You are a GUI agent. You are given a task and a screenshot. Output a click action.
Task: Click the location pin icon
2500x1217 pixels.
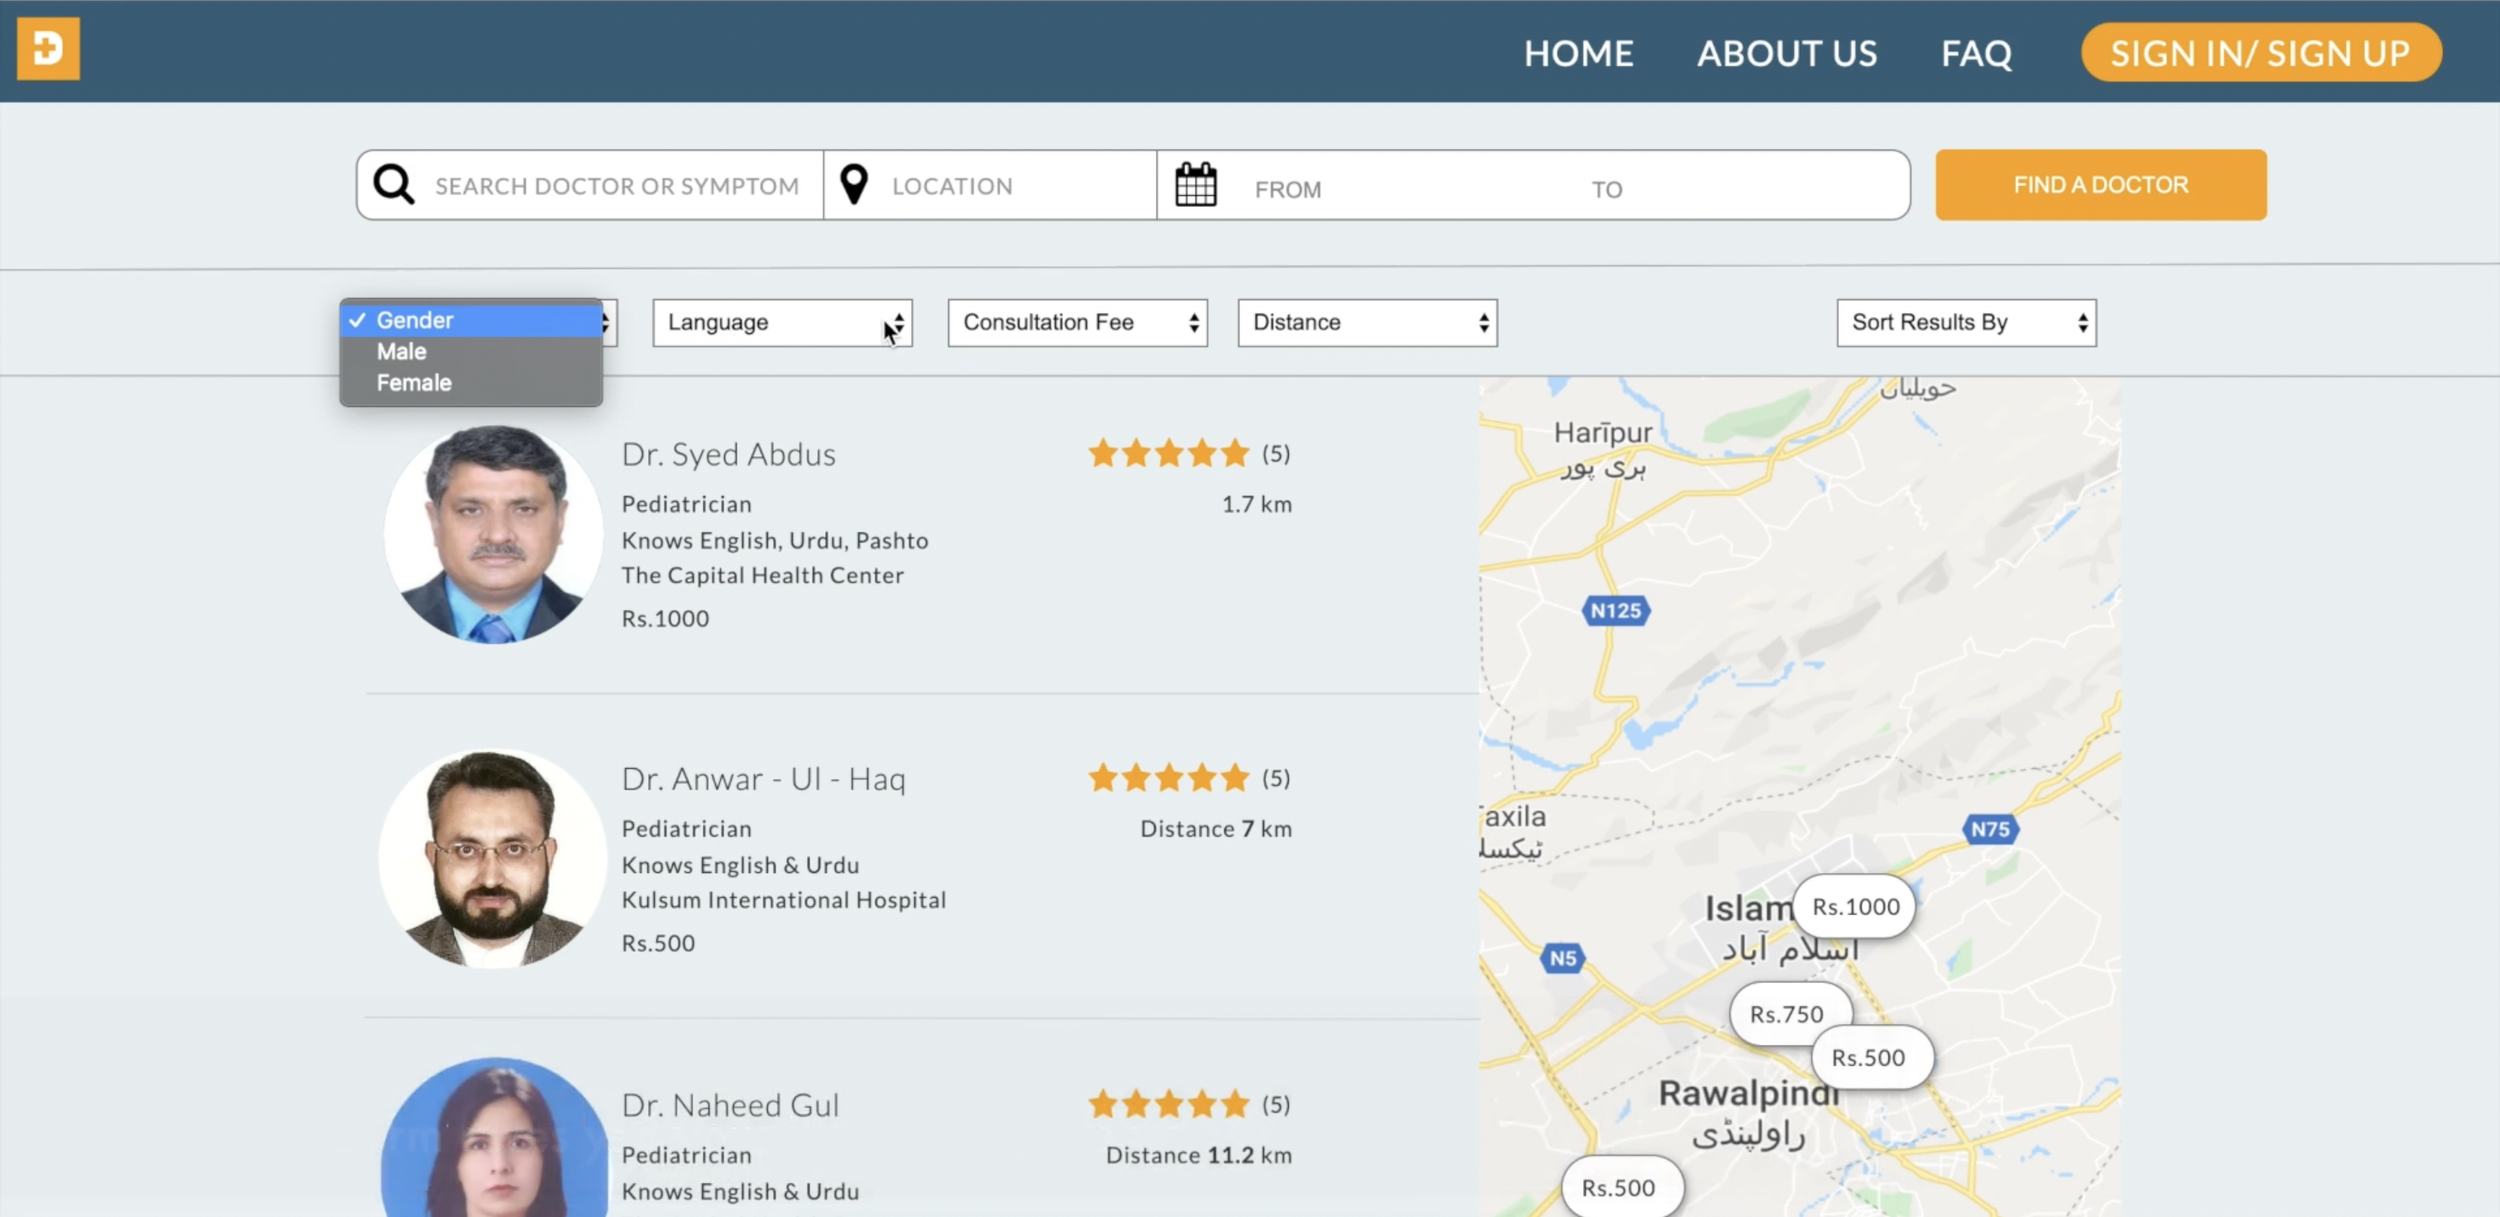(x=853, y=185)
